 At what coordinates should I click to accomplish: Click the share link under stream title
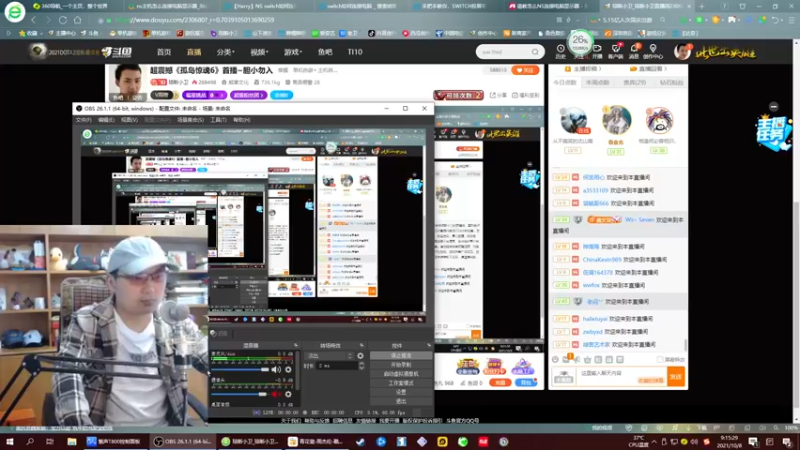(x=498, y=95)
